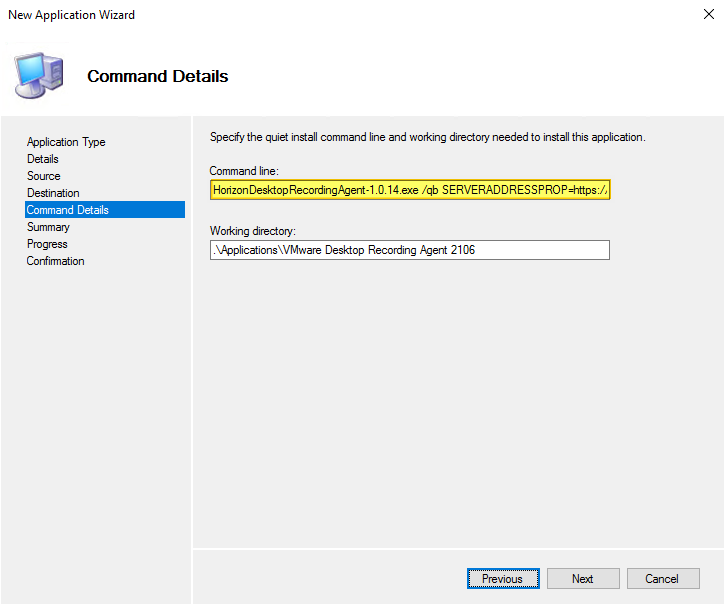The height and width of the screenshot is (604, 724).
Task: Focus the Working directory input field
Action: click(x=409, y=250)
